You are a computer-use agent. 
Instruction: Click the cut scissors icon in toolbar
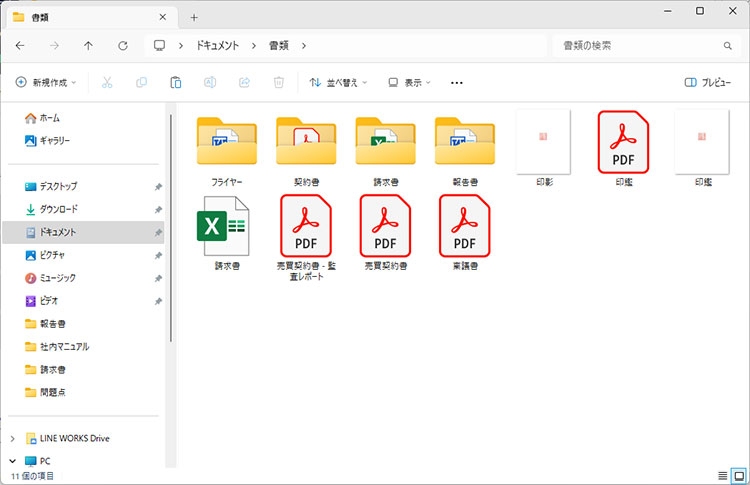tap(108, 82)
